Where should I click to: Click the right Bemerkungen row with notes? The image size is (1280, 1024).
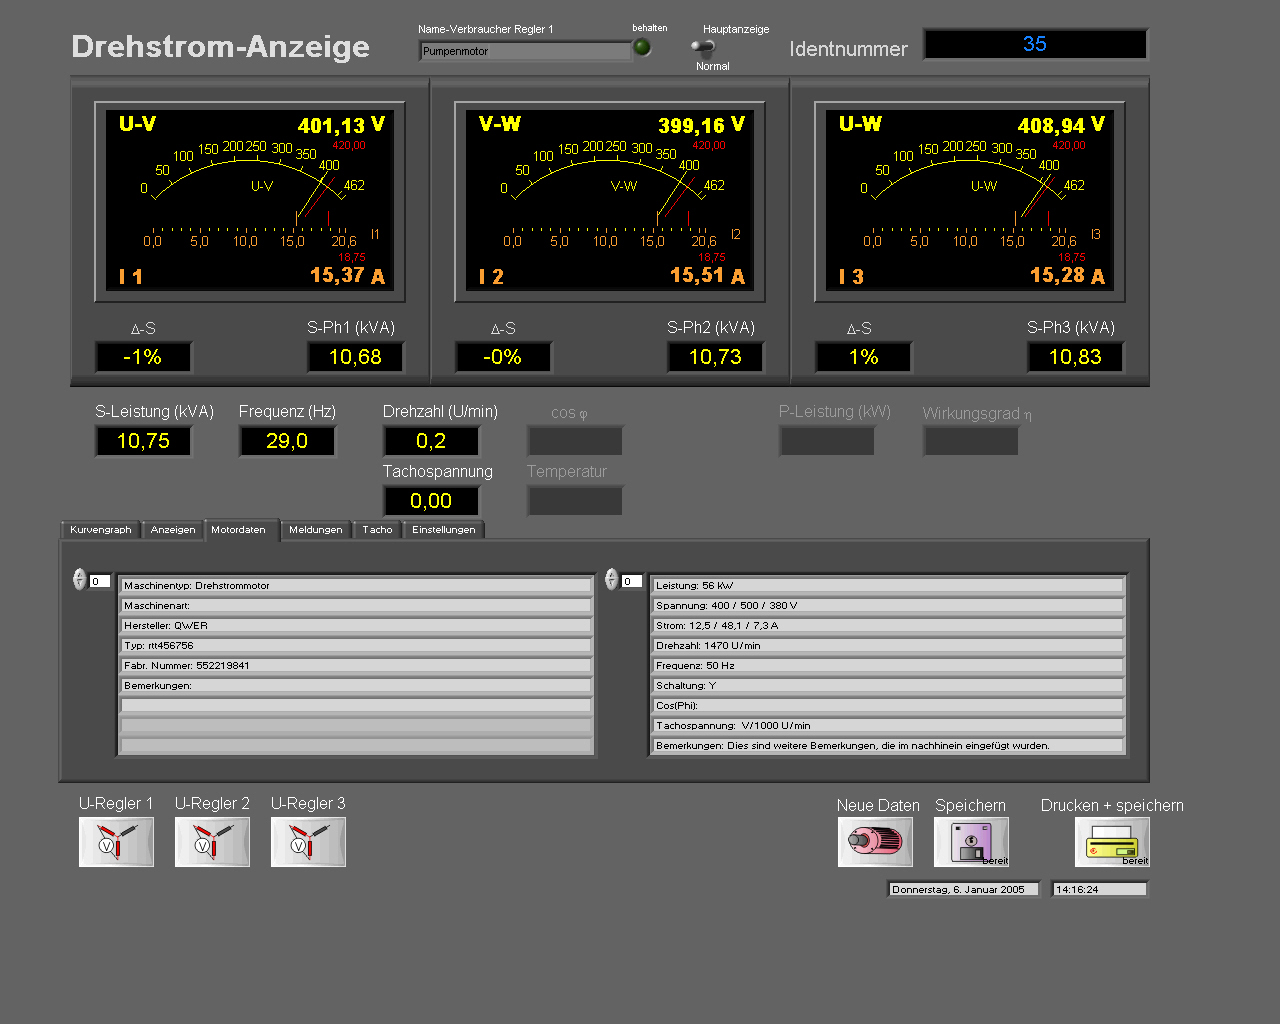tap(888, 746)
